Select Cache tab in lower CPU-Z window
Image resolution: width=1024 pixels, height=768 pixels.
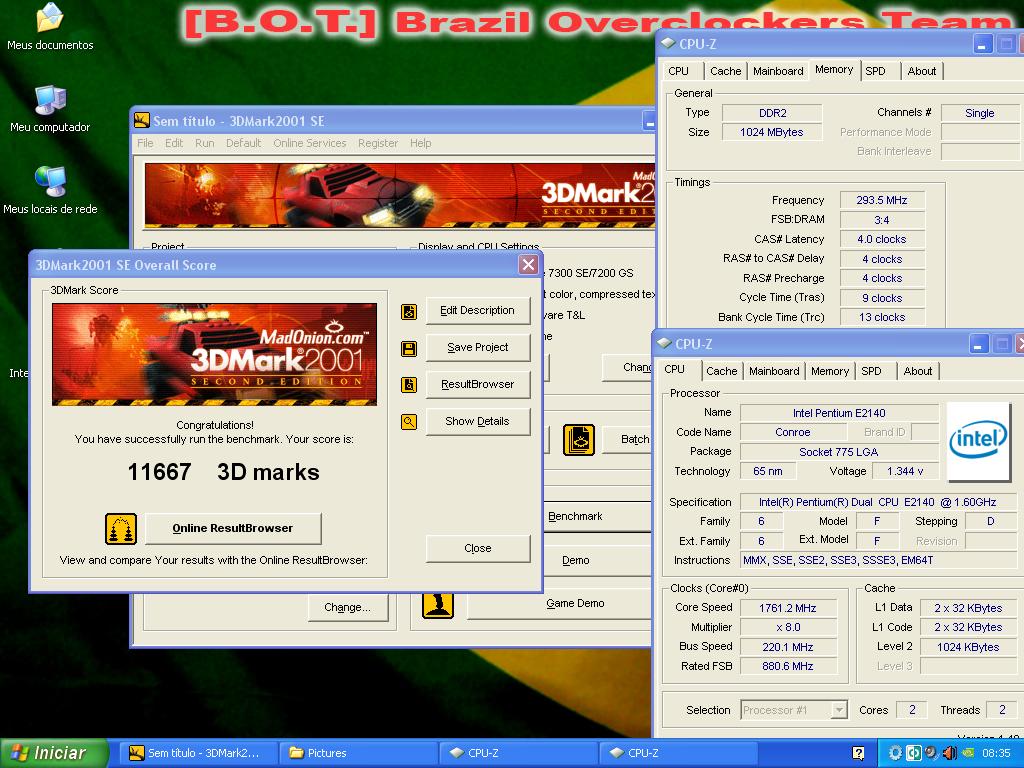pyautogui.click(x=722, y=371)
